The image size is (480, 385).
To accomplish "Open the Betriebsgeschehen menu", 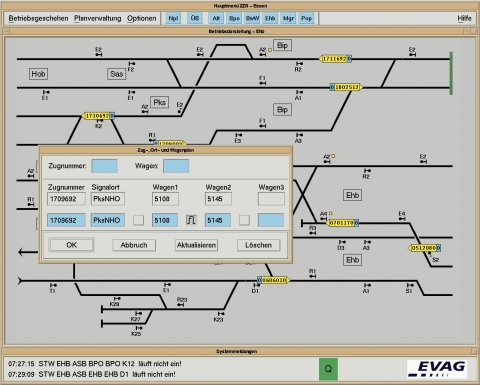I will (x=38, y=18).
